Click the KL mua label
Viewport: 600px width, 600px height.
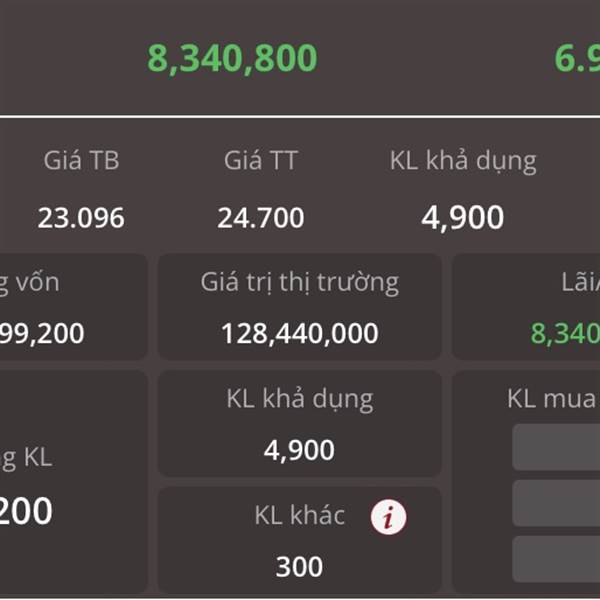click(552, 399)
